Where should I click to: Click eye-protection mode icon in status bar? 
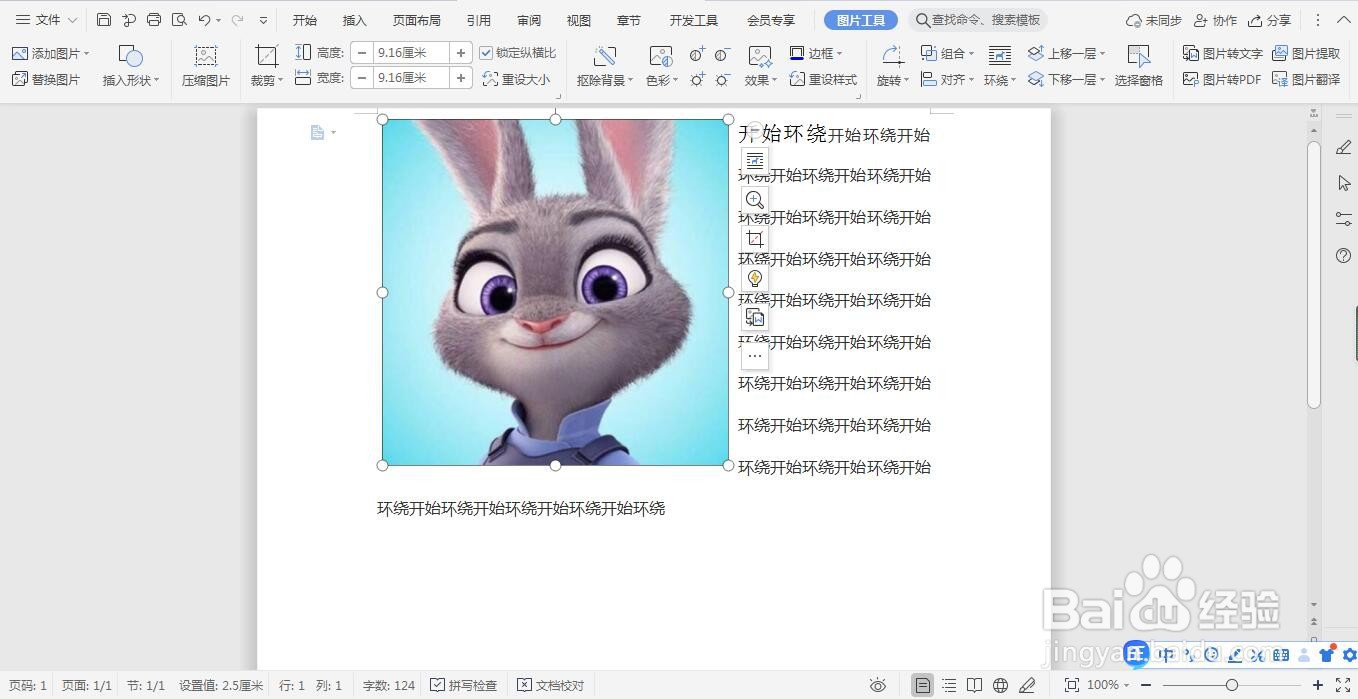[x=878, y=685]
